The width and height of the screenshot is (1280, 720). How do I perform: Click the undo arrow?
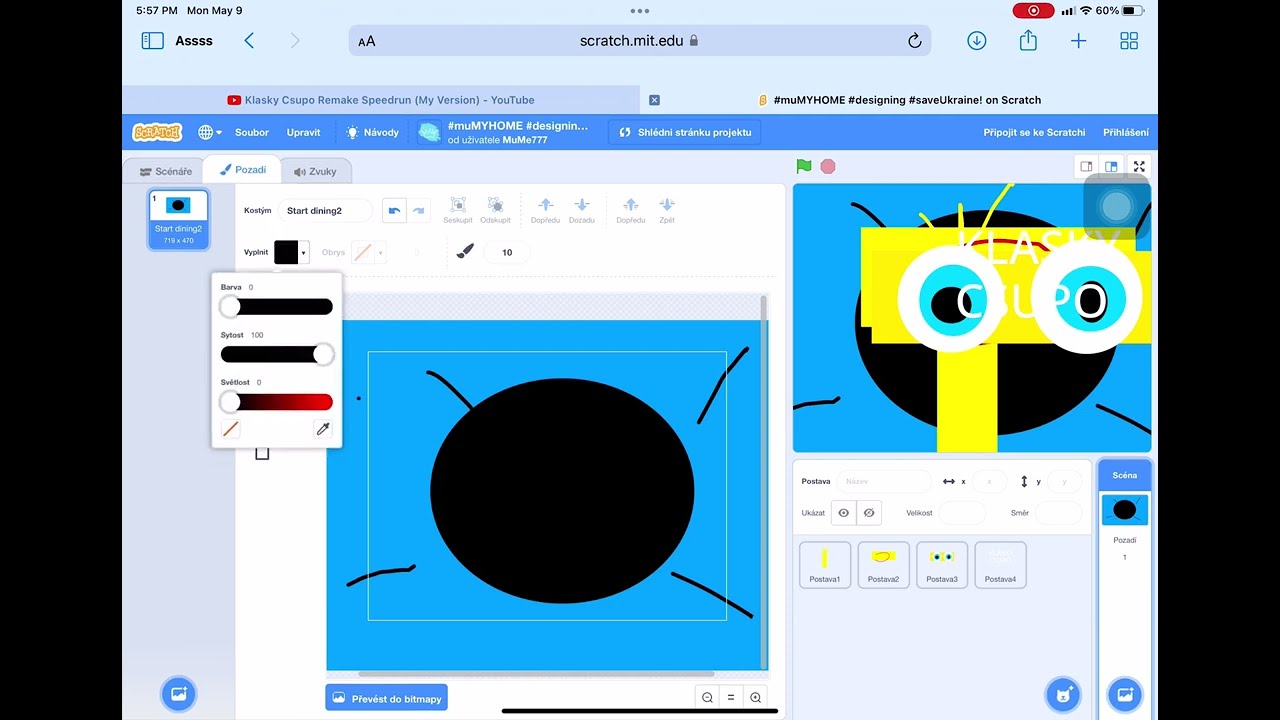(x=394, y=211)
